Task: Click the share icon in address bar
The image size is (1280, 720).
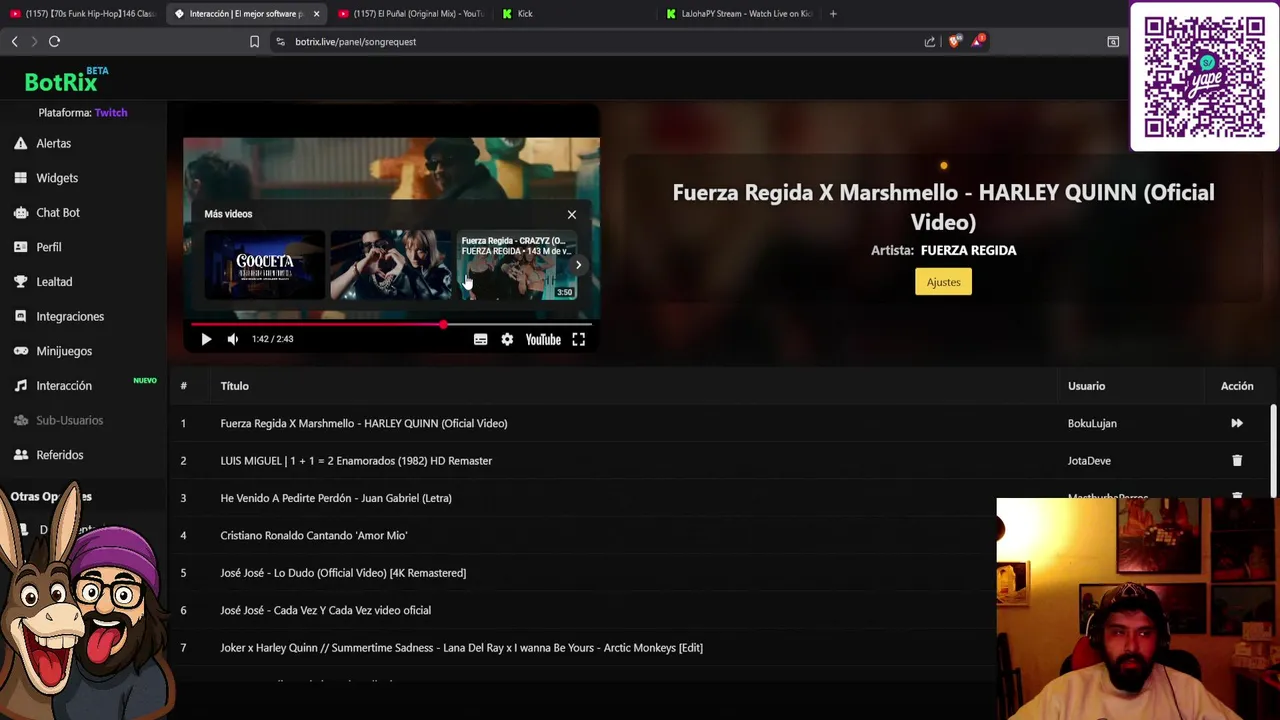Action: pyautogui.click(x=930, y=42)
